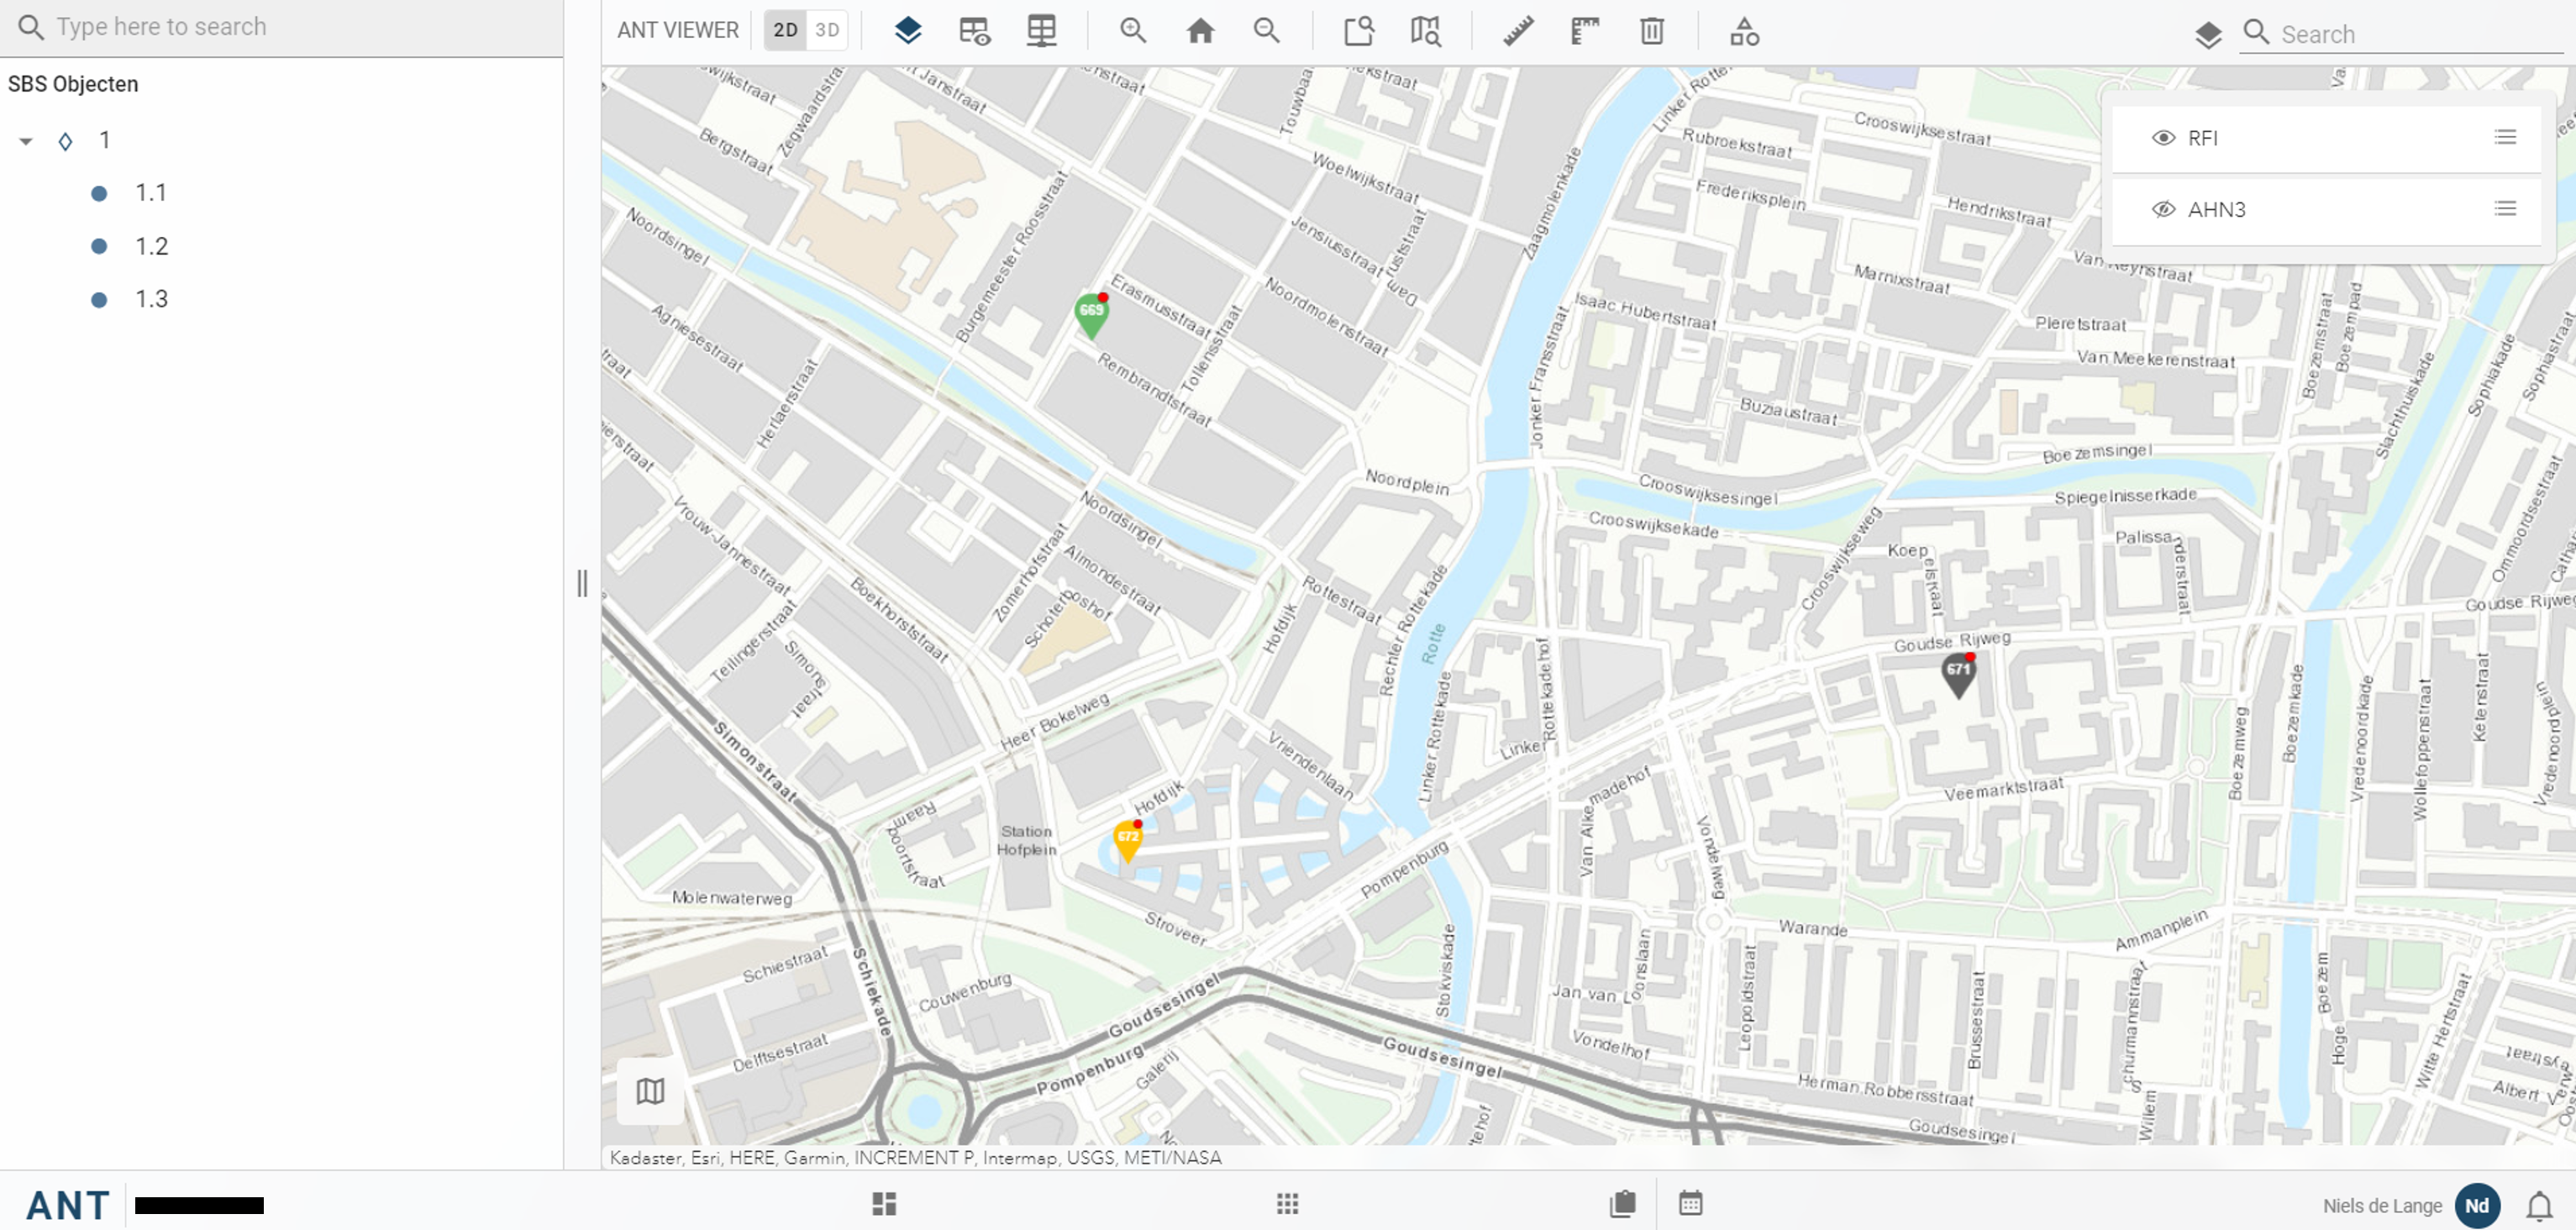This screenshot has height=1230, width=2576.
Task: Click the export/search document icon
Action: 1358,31
